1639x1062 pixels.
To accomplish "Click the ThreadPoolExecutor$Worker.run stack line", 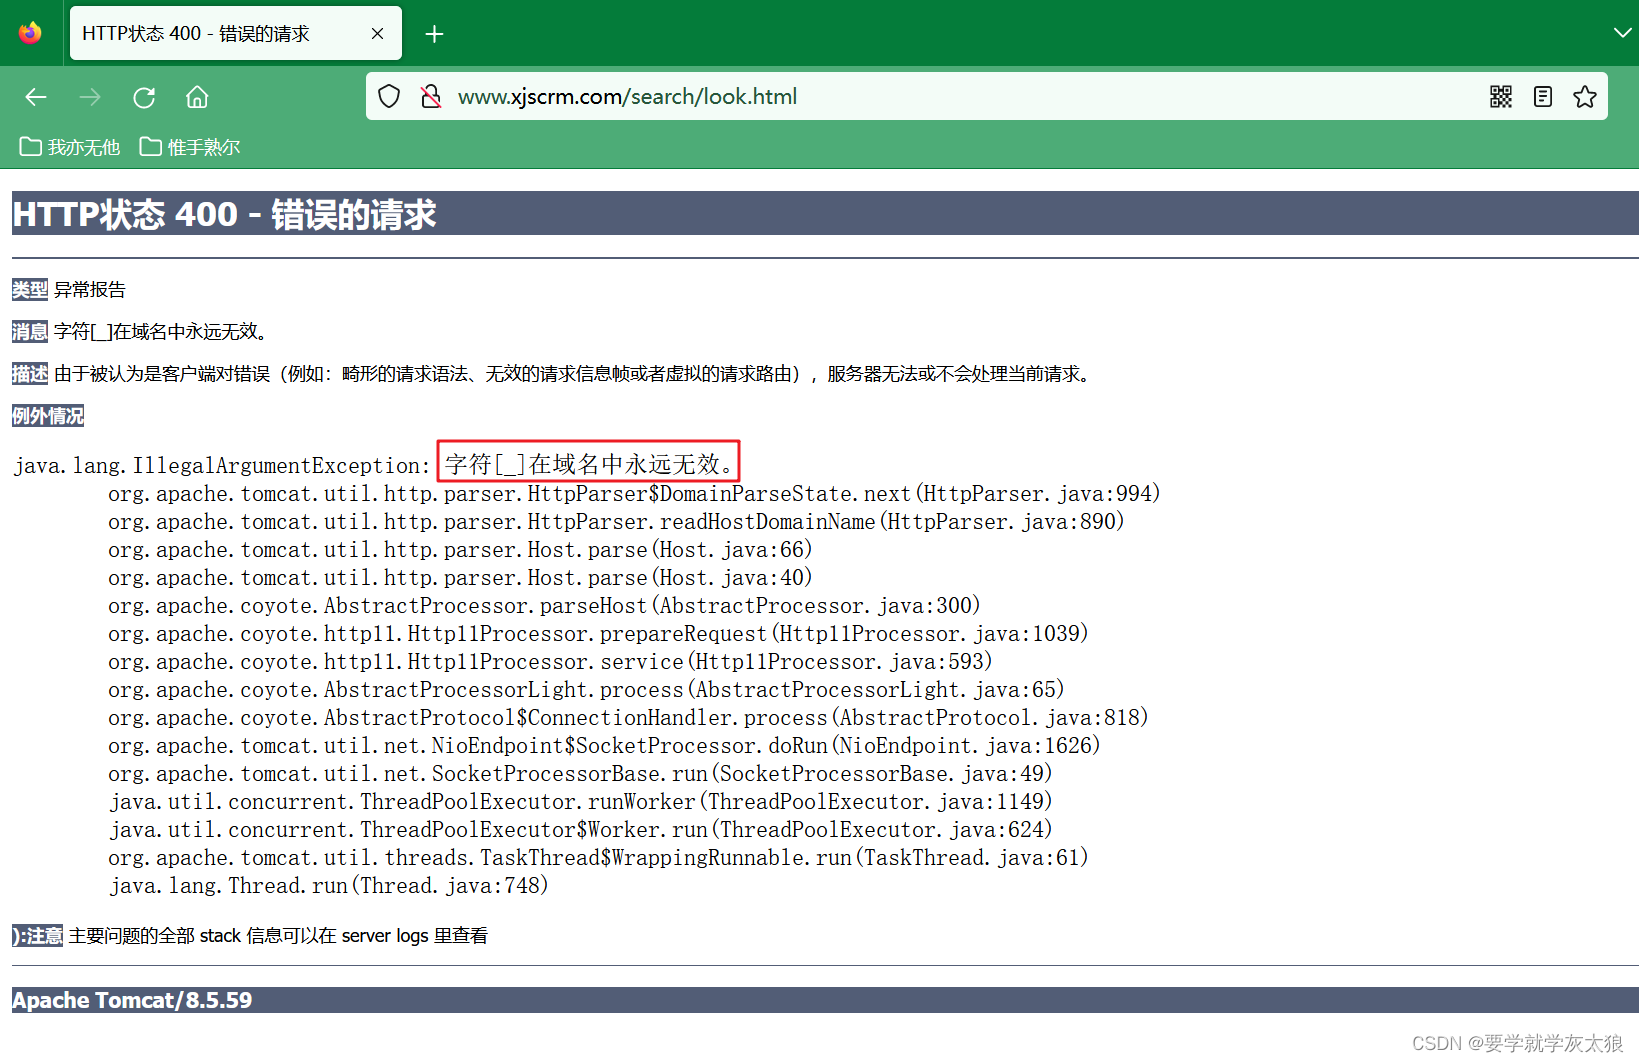I will (580, 830).
